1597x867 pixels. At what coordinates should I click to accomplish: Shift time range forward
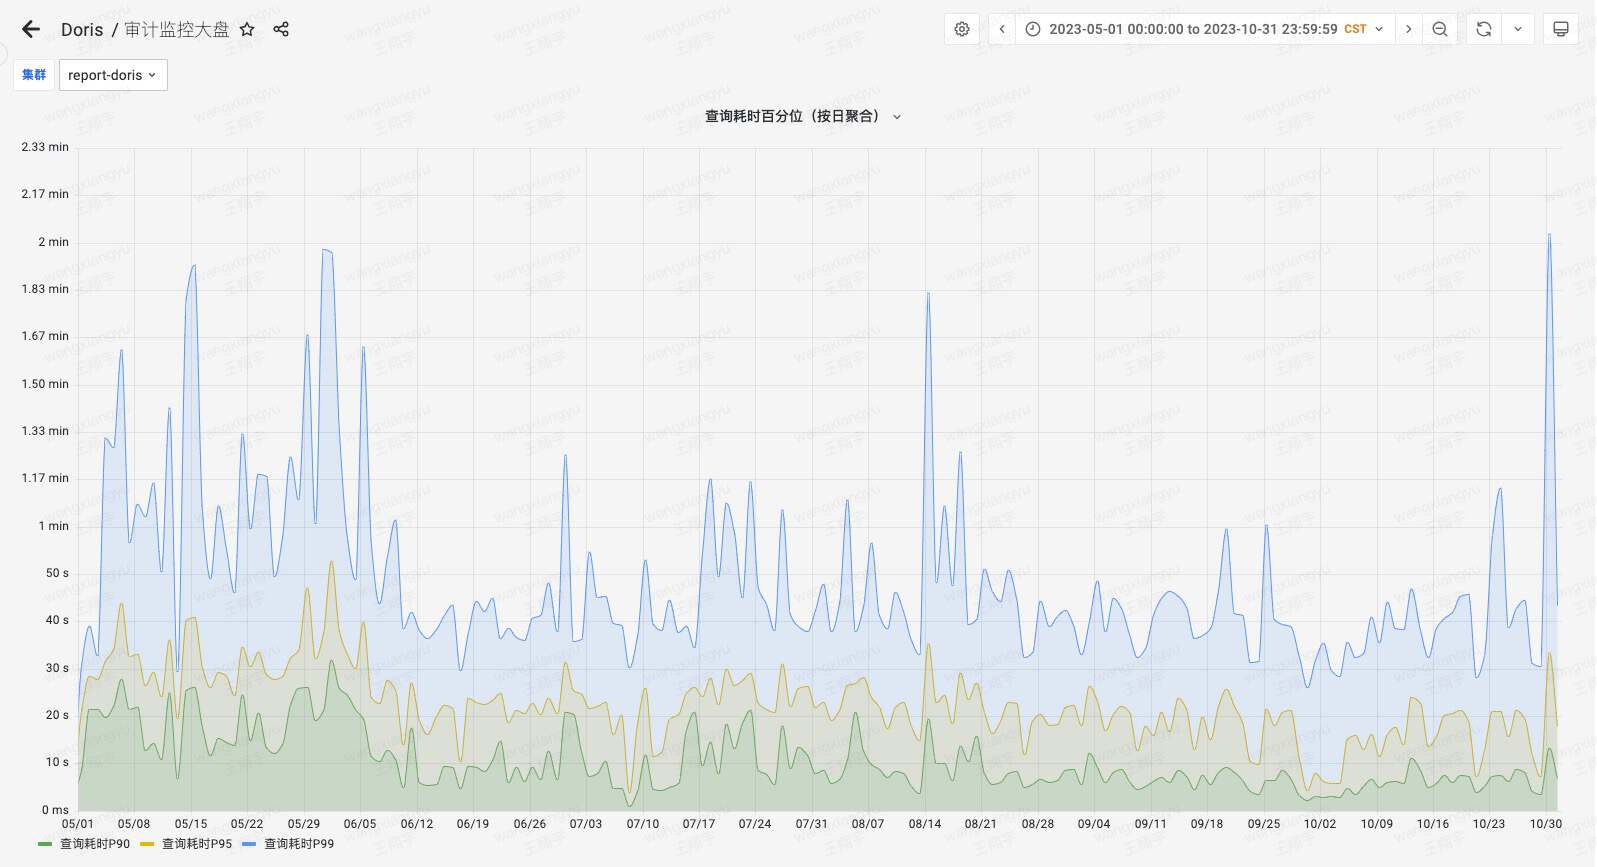pos(1408,29)
